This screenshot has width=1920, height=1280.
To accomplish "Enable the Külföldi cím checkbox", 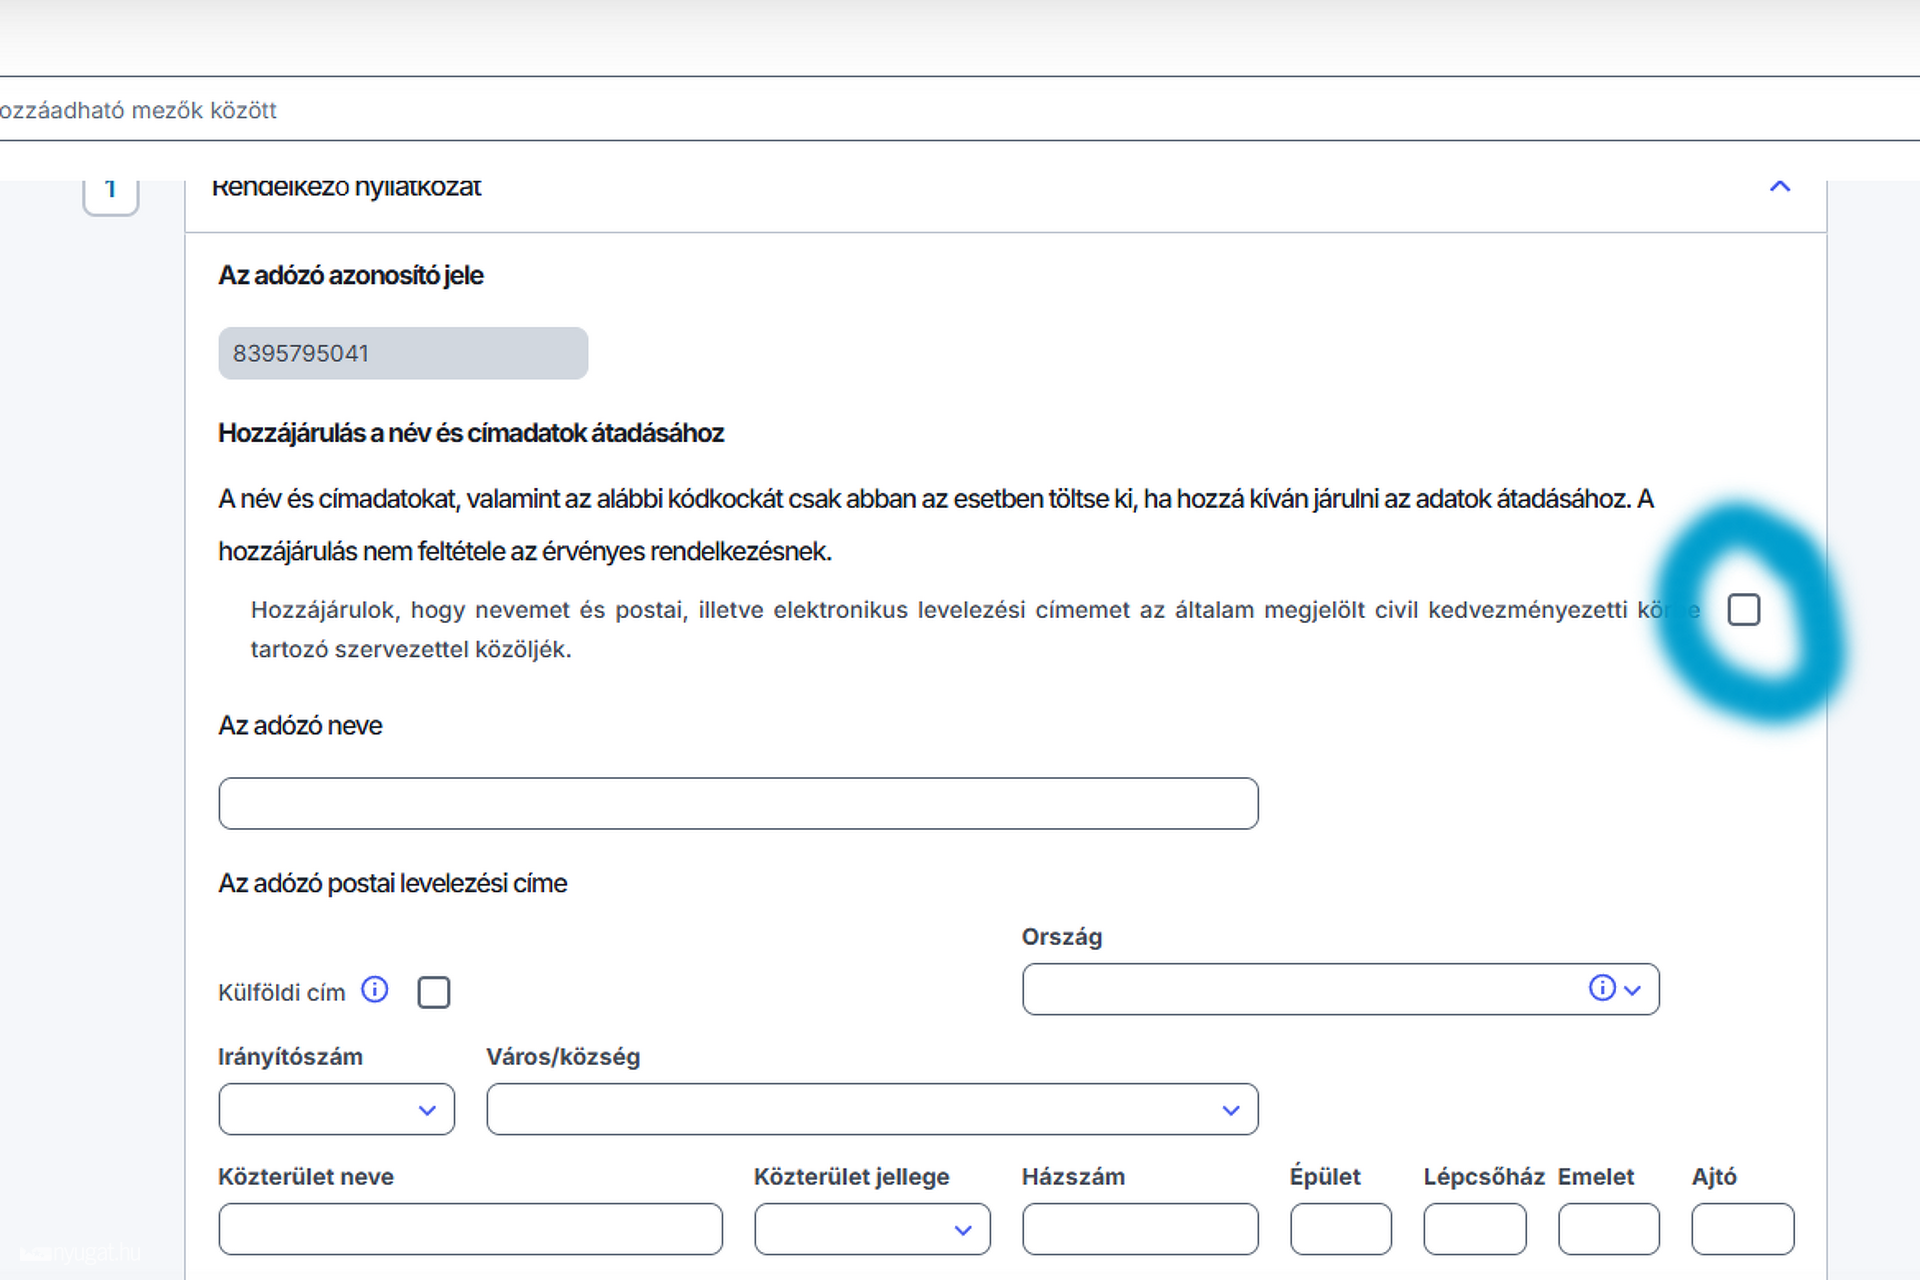I will pos(434,992).
